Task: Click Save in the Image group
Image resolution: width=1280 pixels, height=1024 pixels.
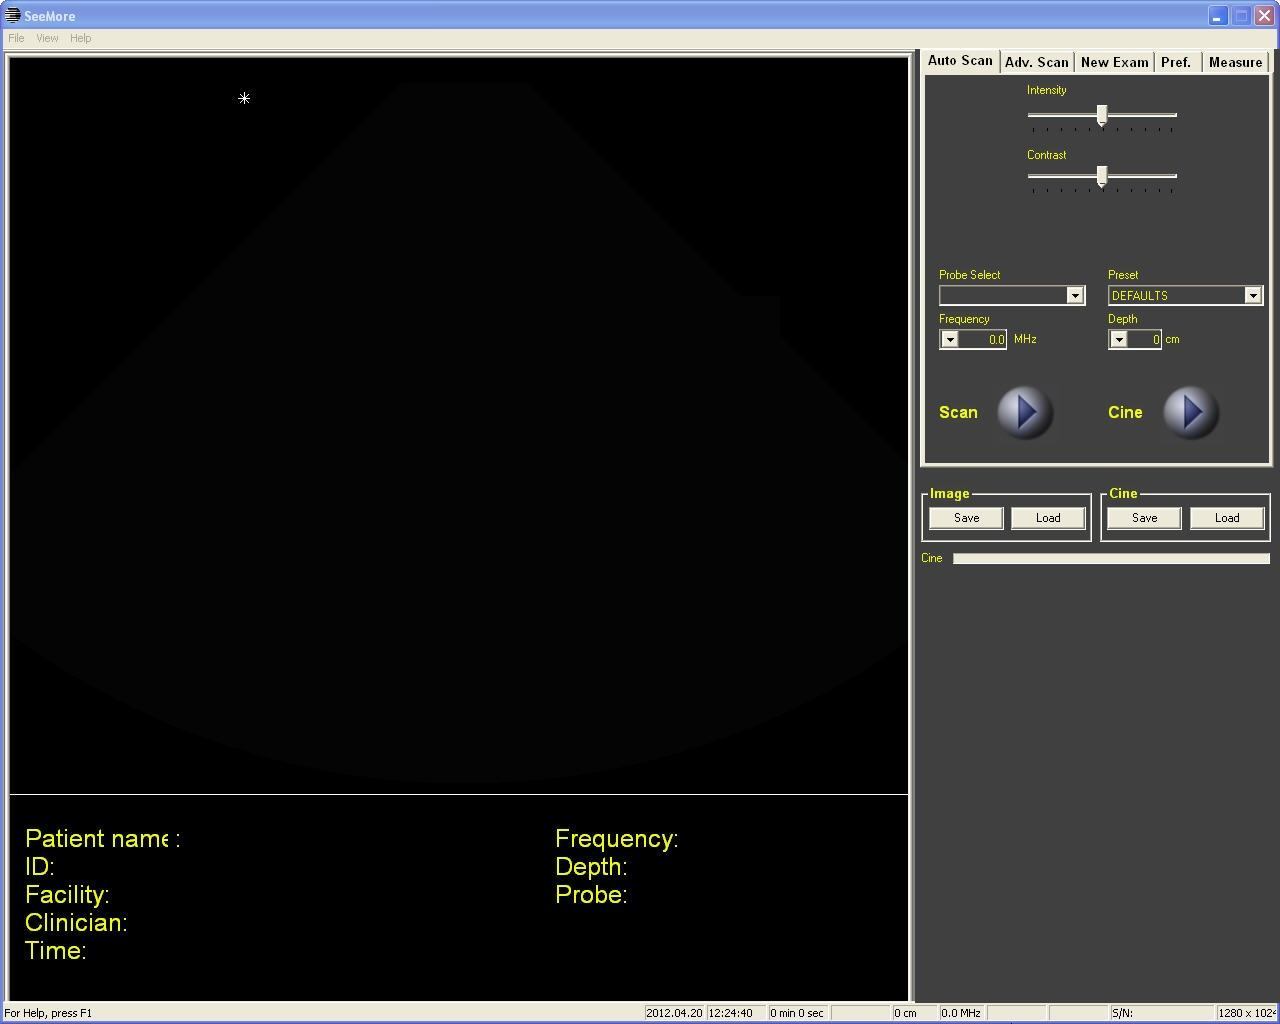Action: pyautogui.click(x=966, y=518)
